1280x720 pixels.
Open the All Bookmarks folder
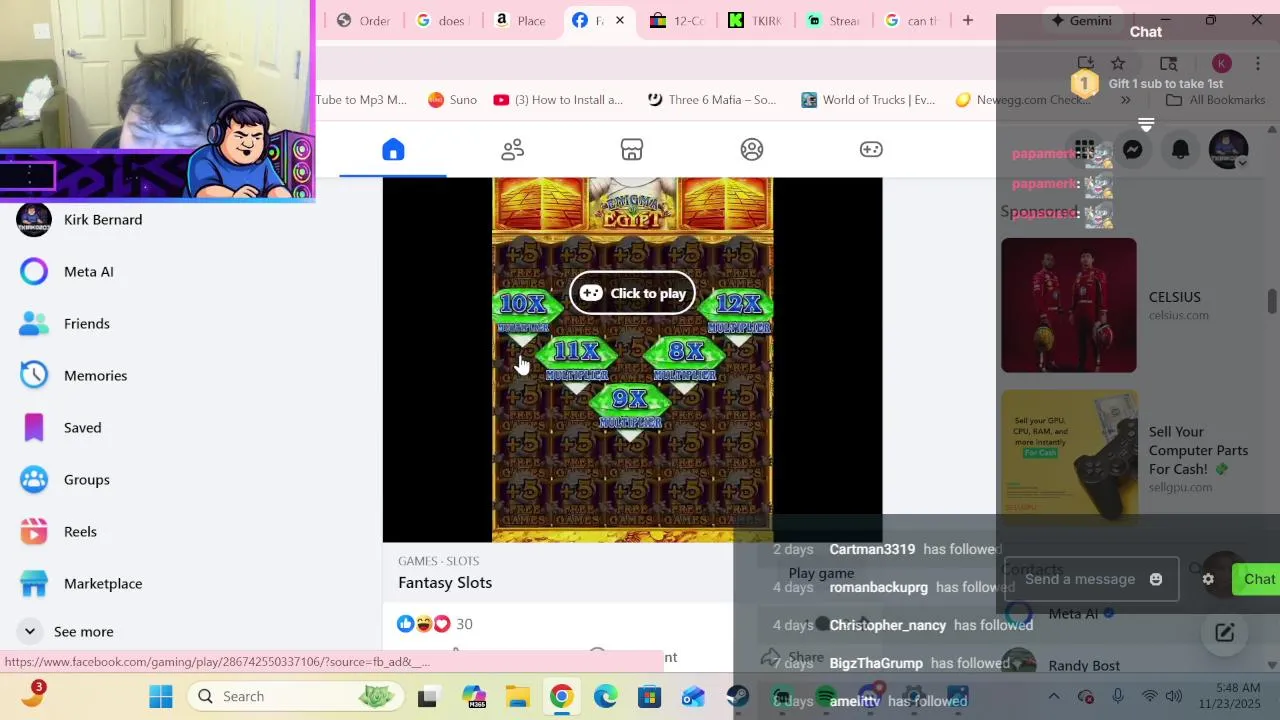pos(1216,100)
